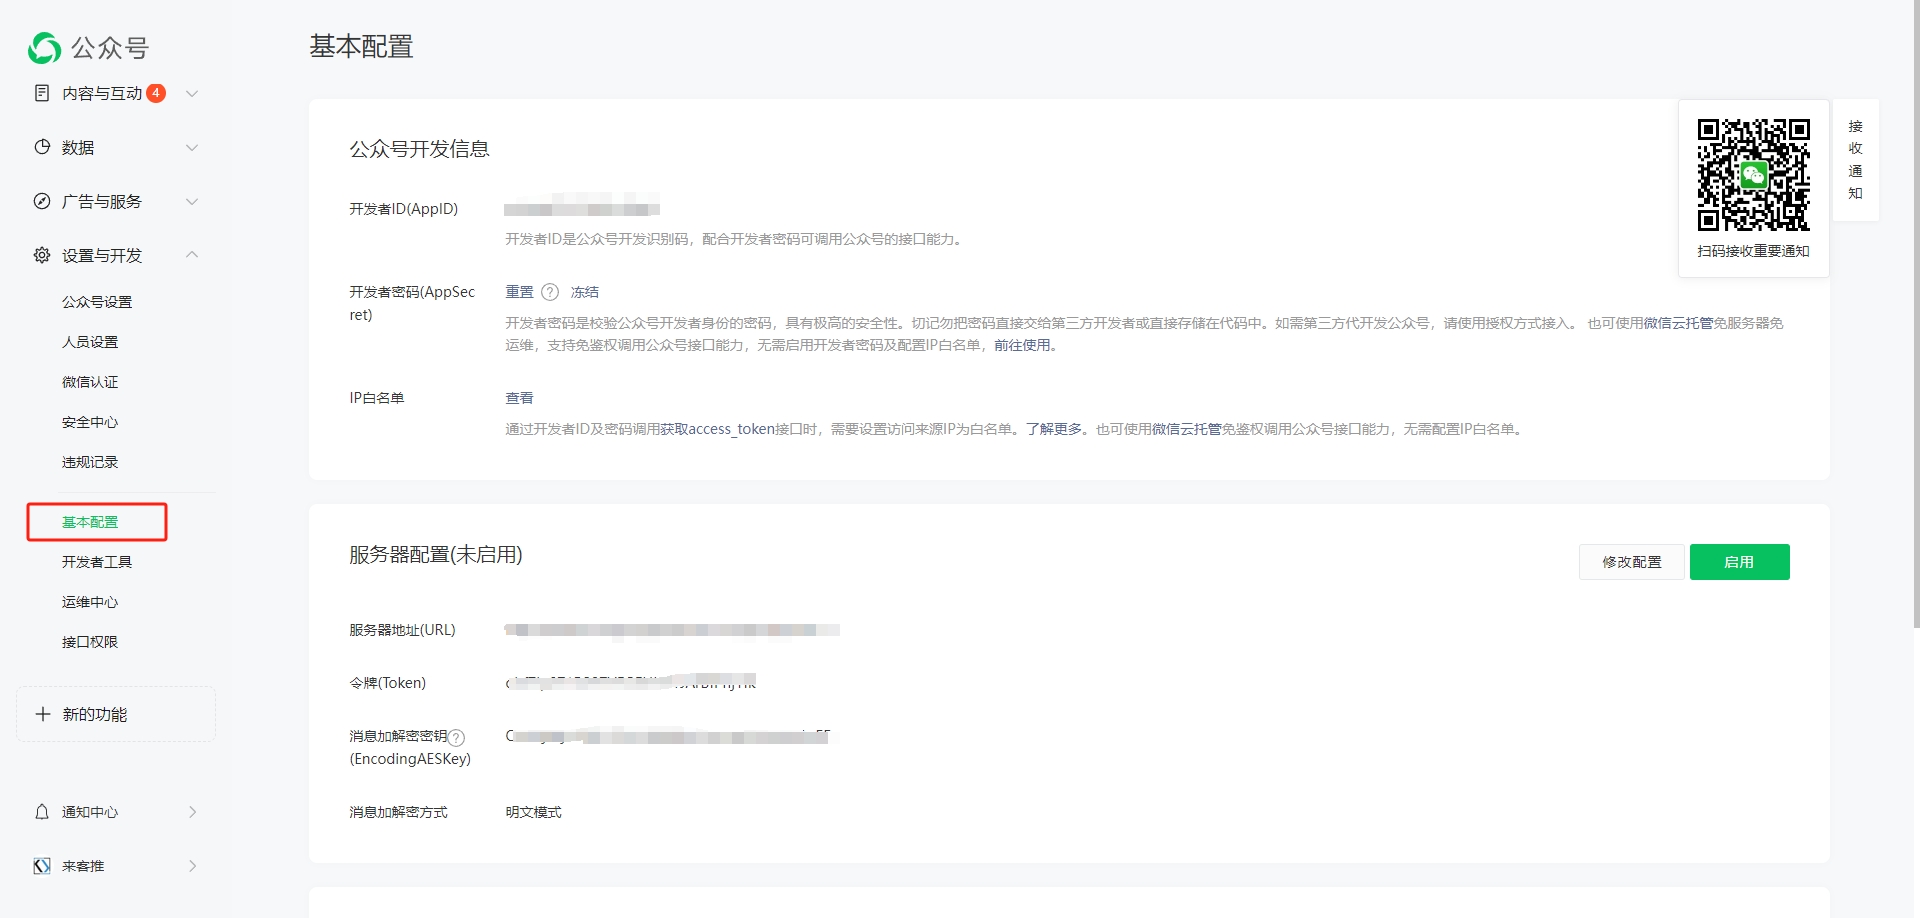The height and width of the screenshot is (918, 1920).
Task: Select 基本配置 in the sidebar
Action: point(90,522)
